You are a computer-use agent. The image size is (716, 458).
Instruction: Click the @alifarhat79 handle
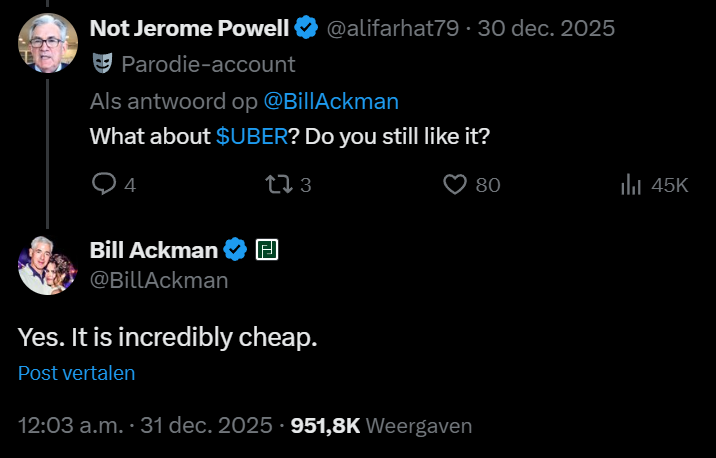(x=394, y=29)
